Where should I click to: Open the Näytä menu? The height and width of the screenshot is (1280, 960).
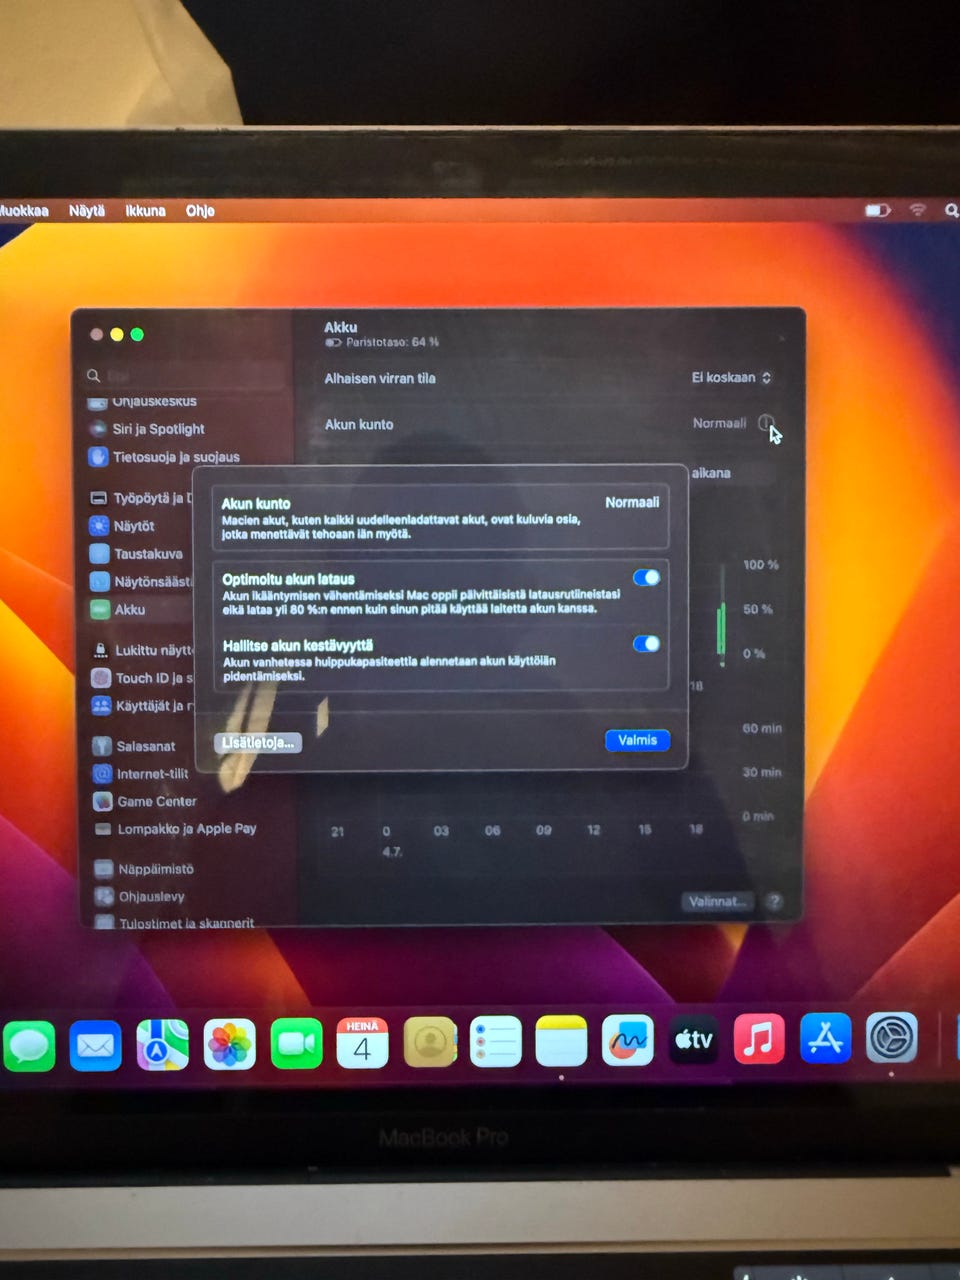click(x=87, y=210)
